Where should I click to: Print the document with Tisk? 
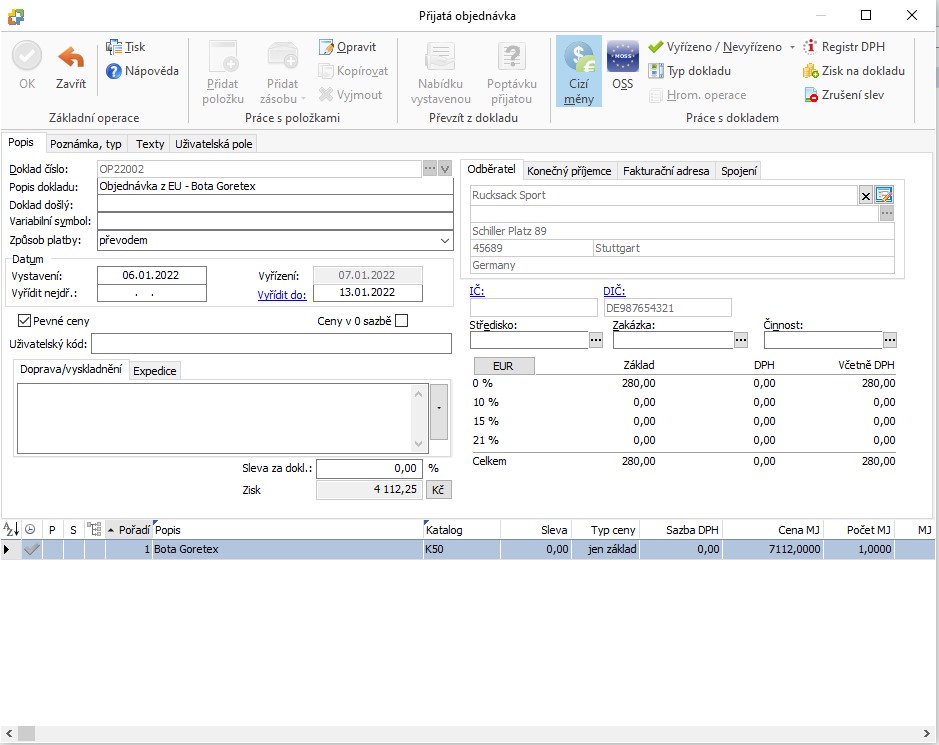tap(125, 47)
